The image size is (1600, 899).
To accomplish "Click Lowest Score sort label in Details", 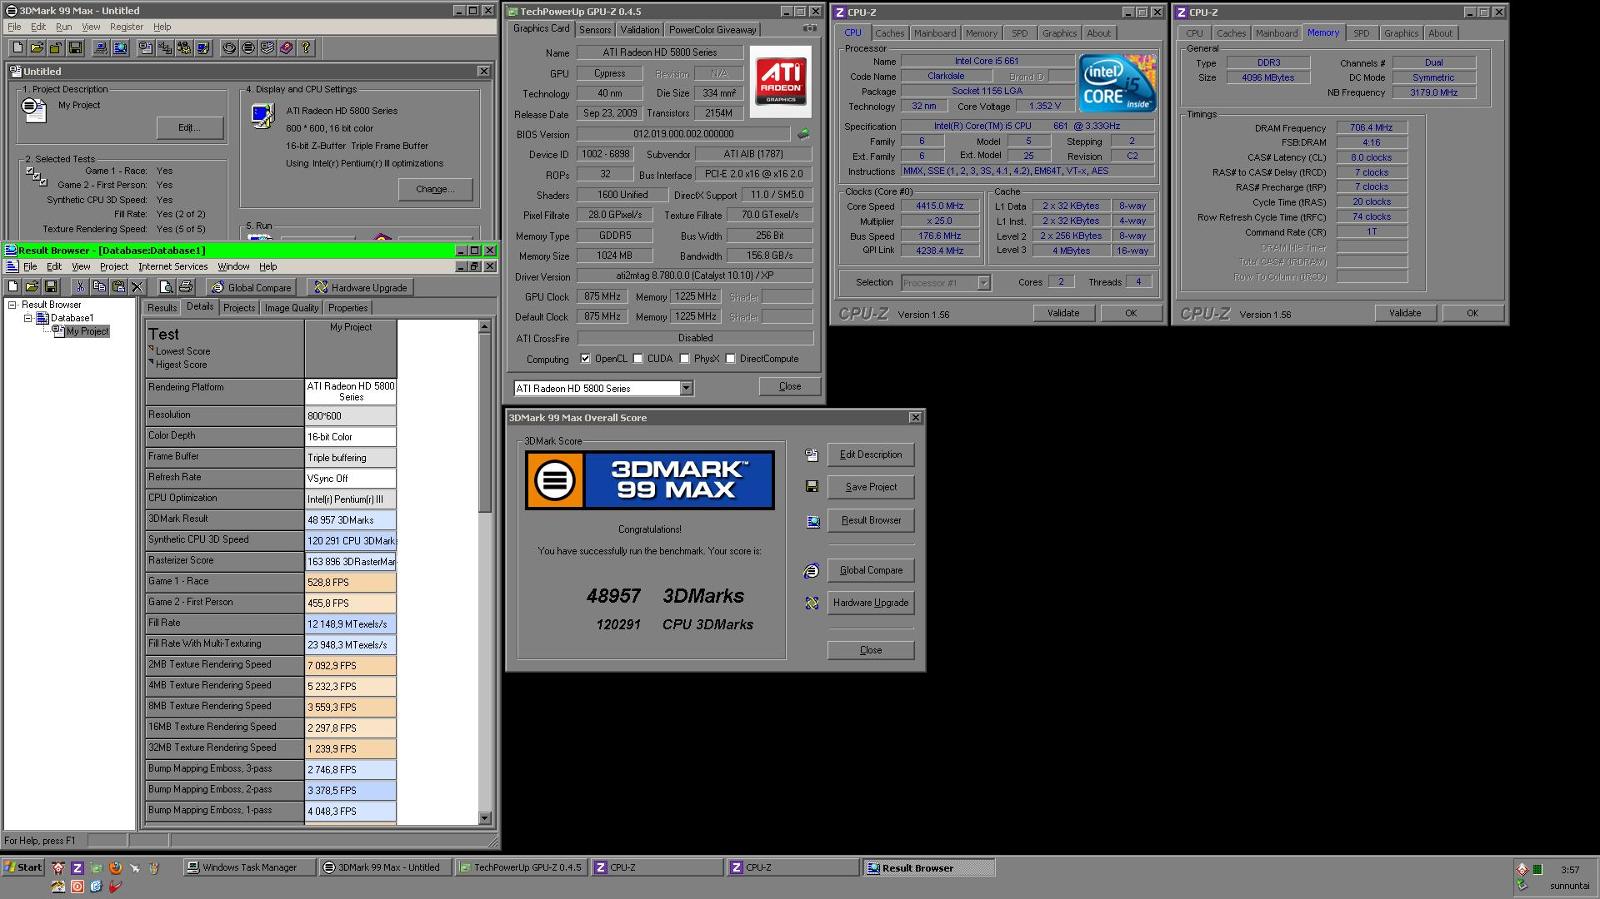I will click(x=183, y=351).
